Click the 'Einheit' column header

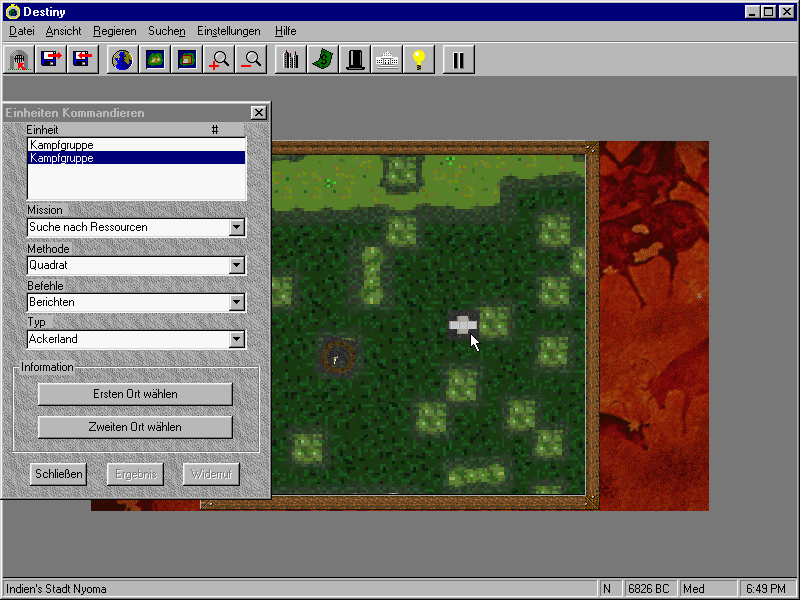pyautogui.click(x=42, y=130)
